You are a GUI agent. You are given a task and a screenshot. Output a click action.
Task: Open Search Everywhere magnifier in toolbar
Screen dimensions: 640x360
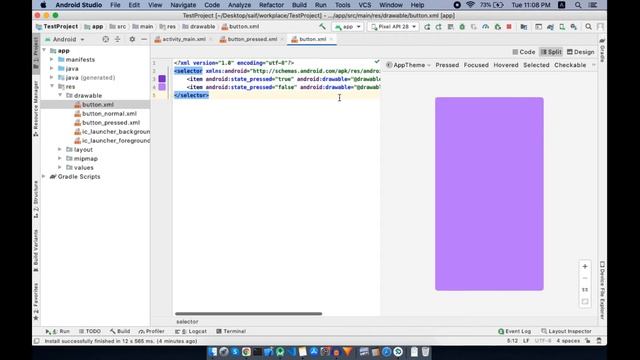pyautogui.click(x=588, y=27)
